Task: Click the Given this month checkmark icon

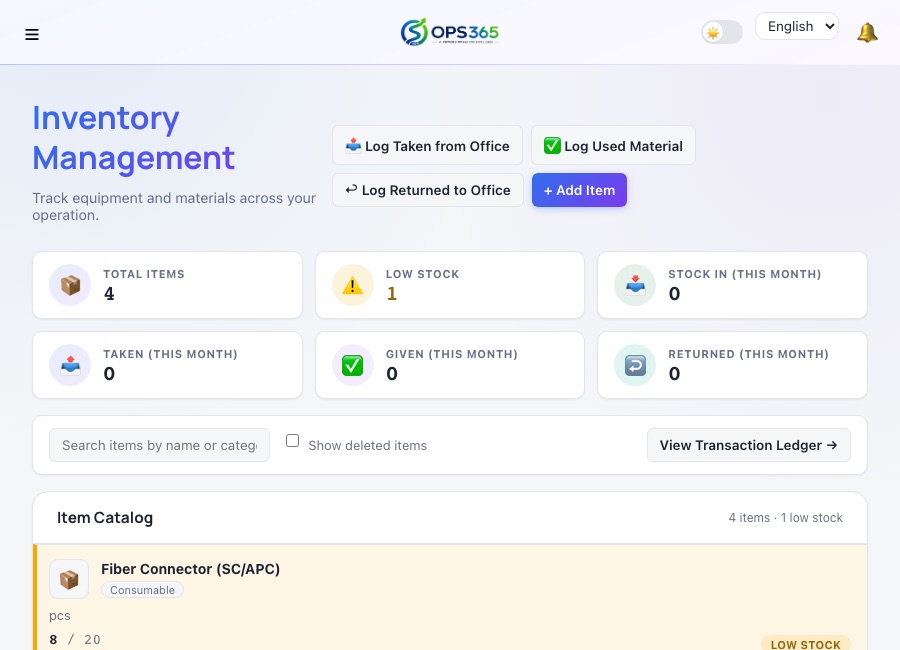Action: point(352,365)
